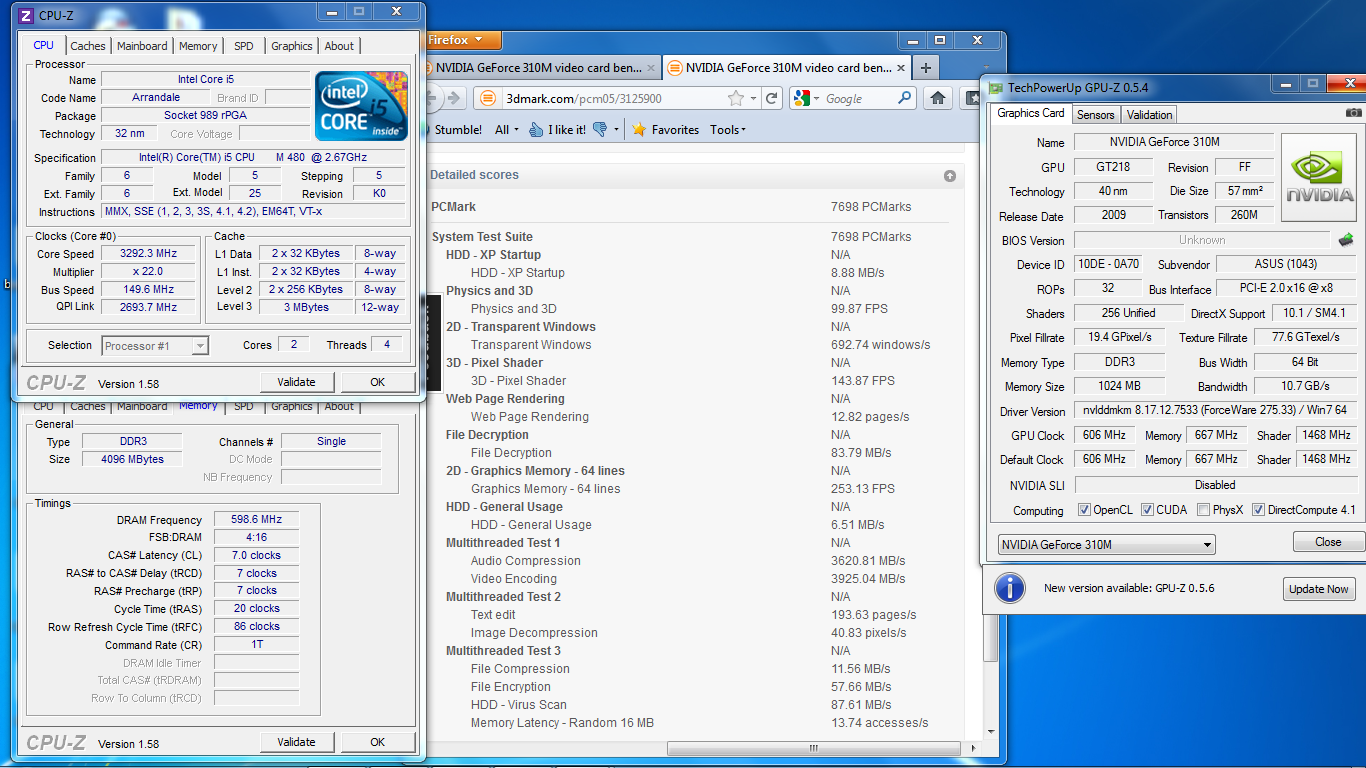1366x768 pixels.
Task: Click the CPU-Z title bar icon
Action: pos(26,15)
